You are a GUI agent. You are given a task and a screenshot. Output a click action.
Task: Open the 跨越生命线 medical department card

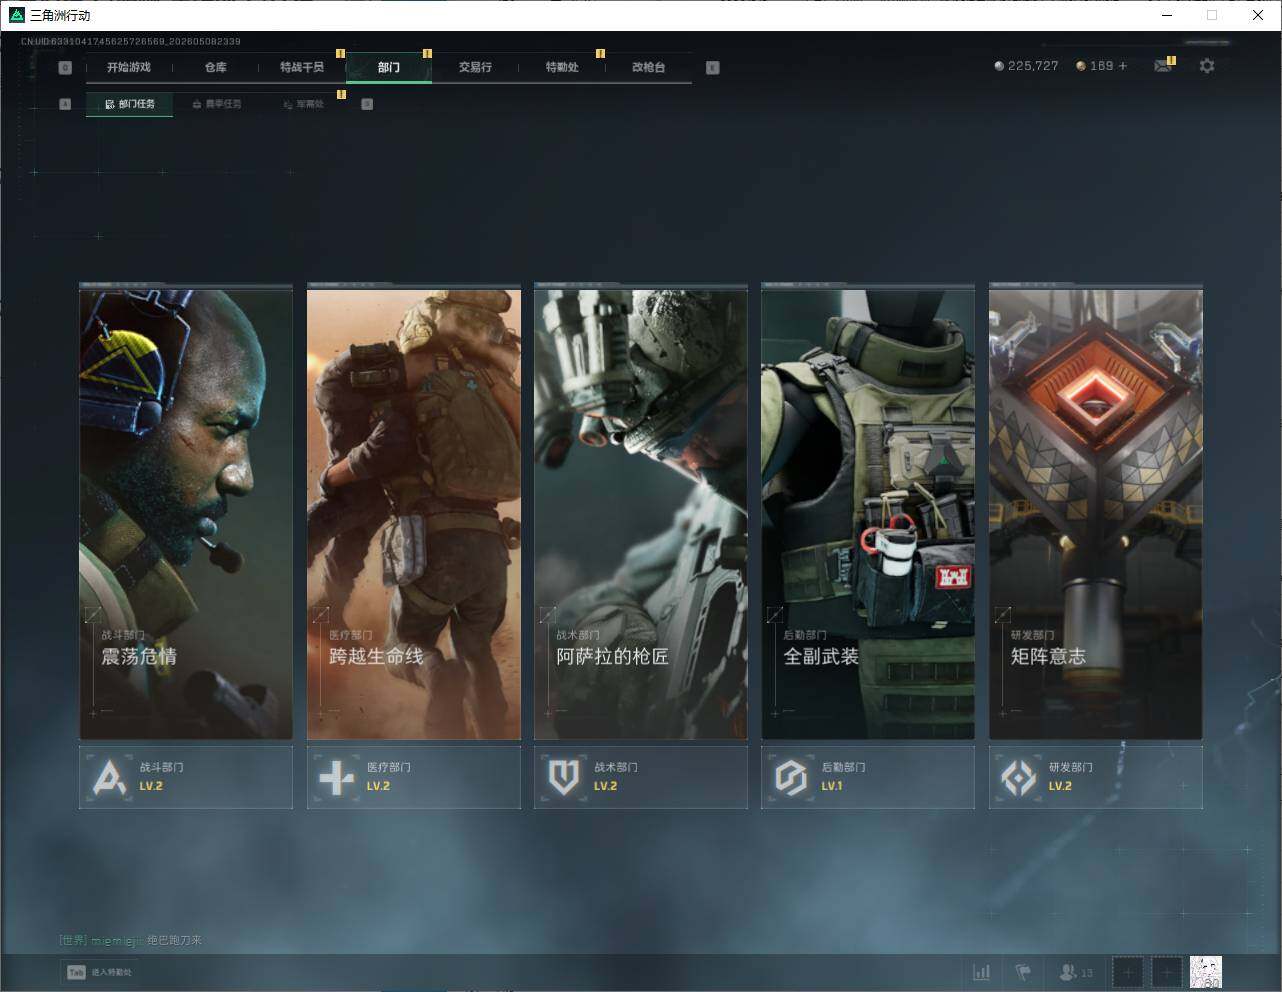point(414,513)
